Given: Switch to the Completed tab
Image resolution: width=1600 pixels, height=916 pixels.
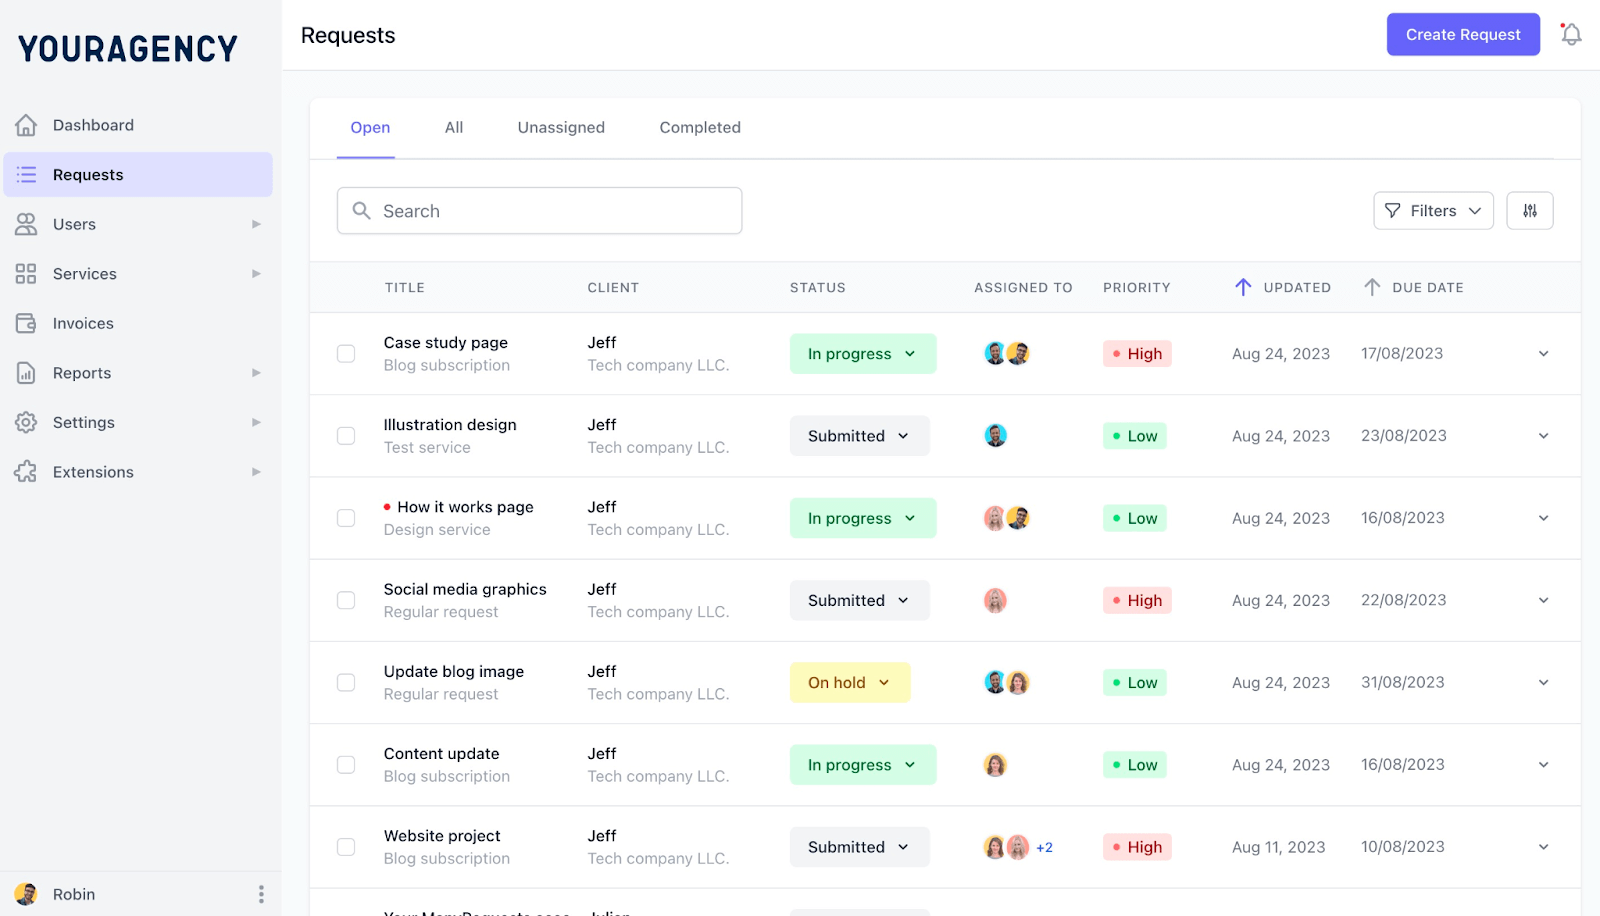Looking at the screenshot, I should 699,127.
